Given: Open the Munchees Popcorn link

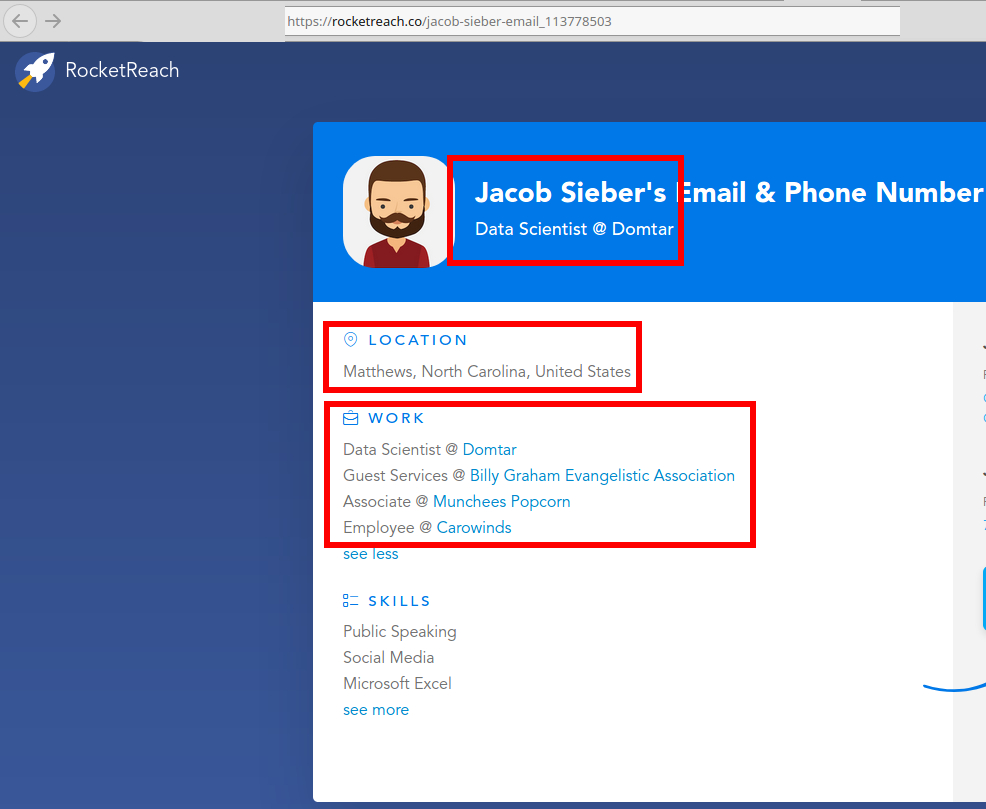Looking at the screenshot, I should 501,502.
